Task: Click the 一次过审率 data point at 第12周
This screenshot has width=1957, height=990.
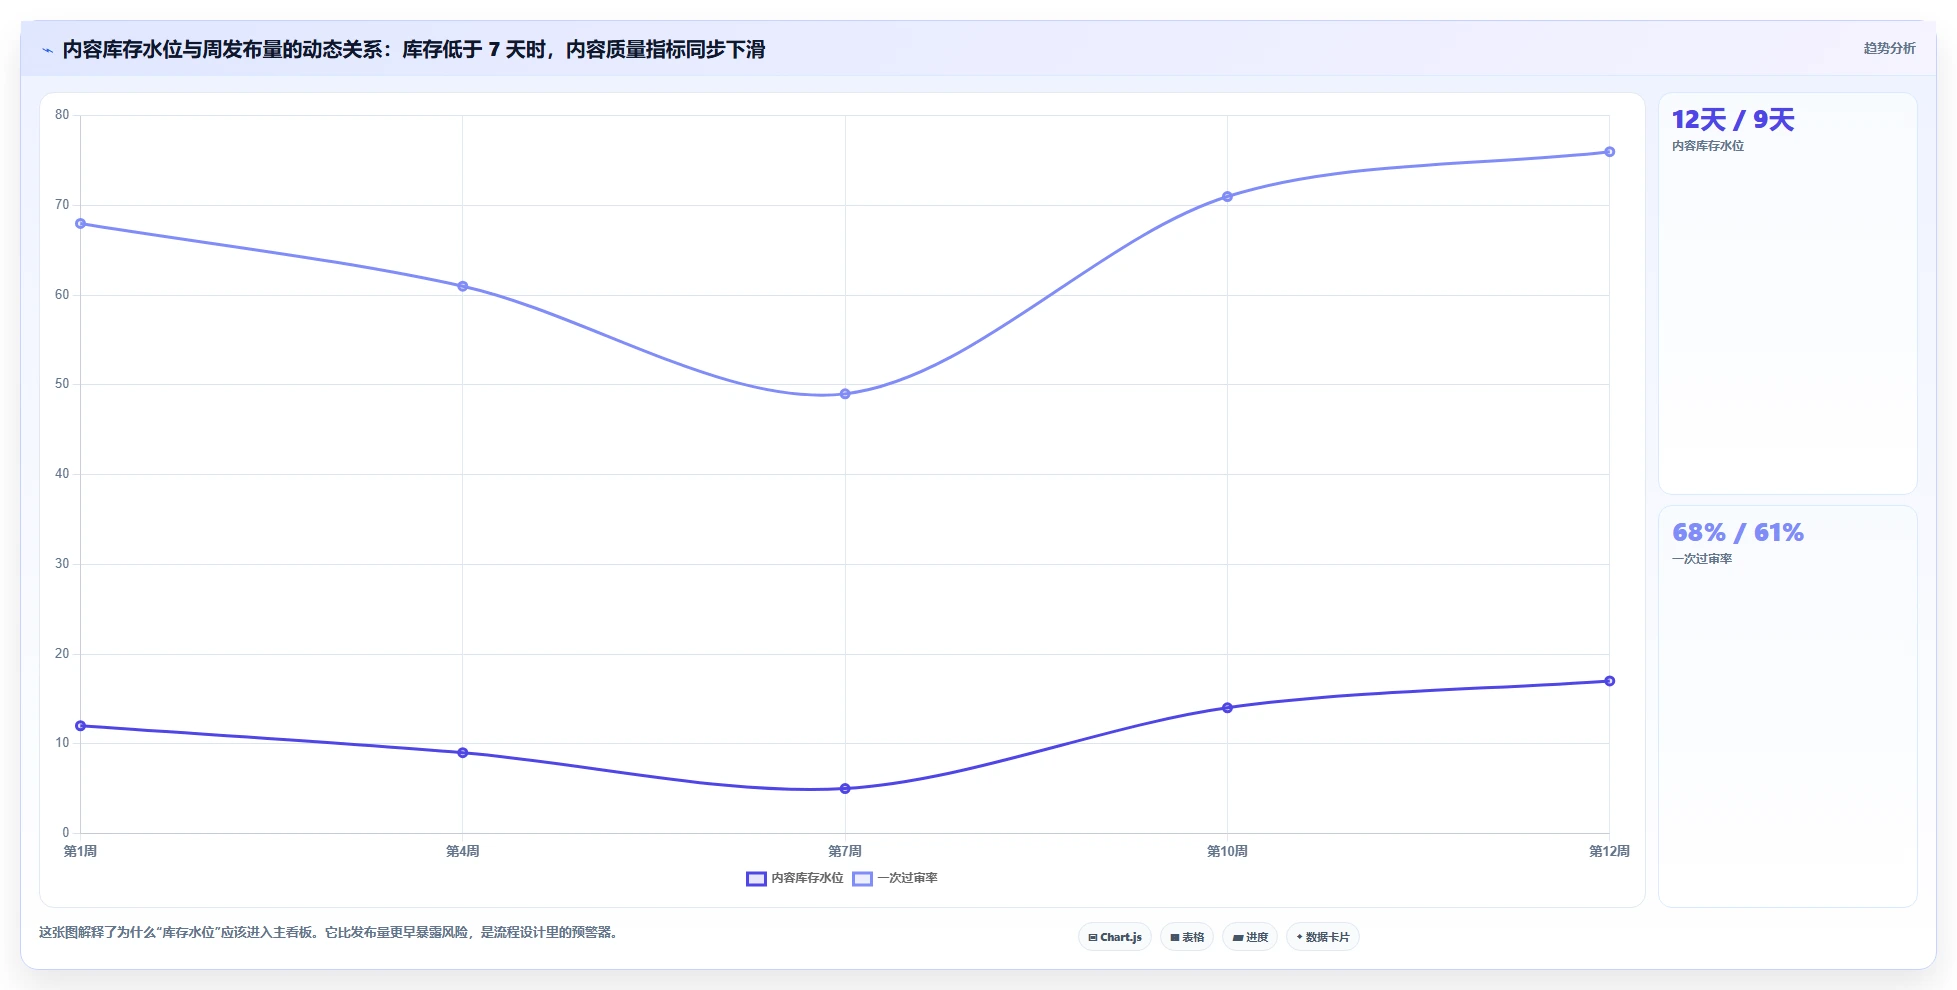Action: 1609,152
